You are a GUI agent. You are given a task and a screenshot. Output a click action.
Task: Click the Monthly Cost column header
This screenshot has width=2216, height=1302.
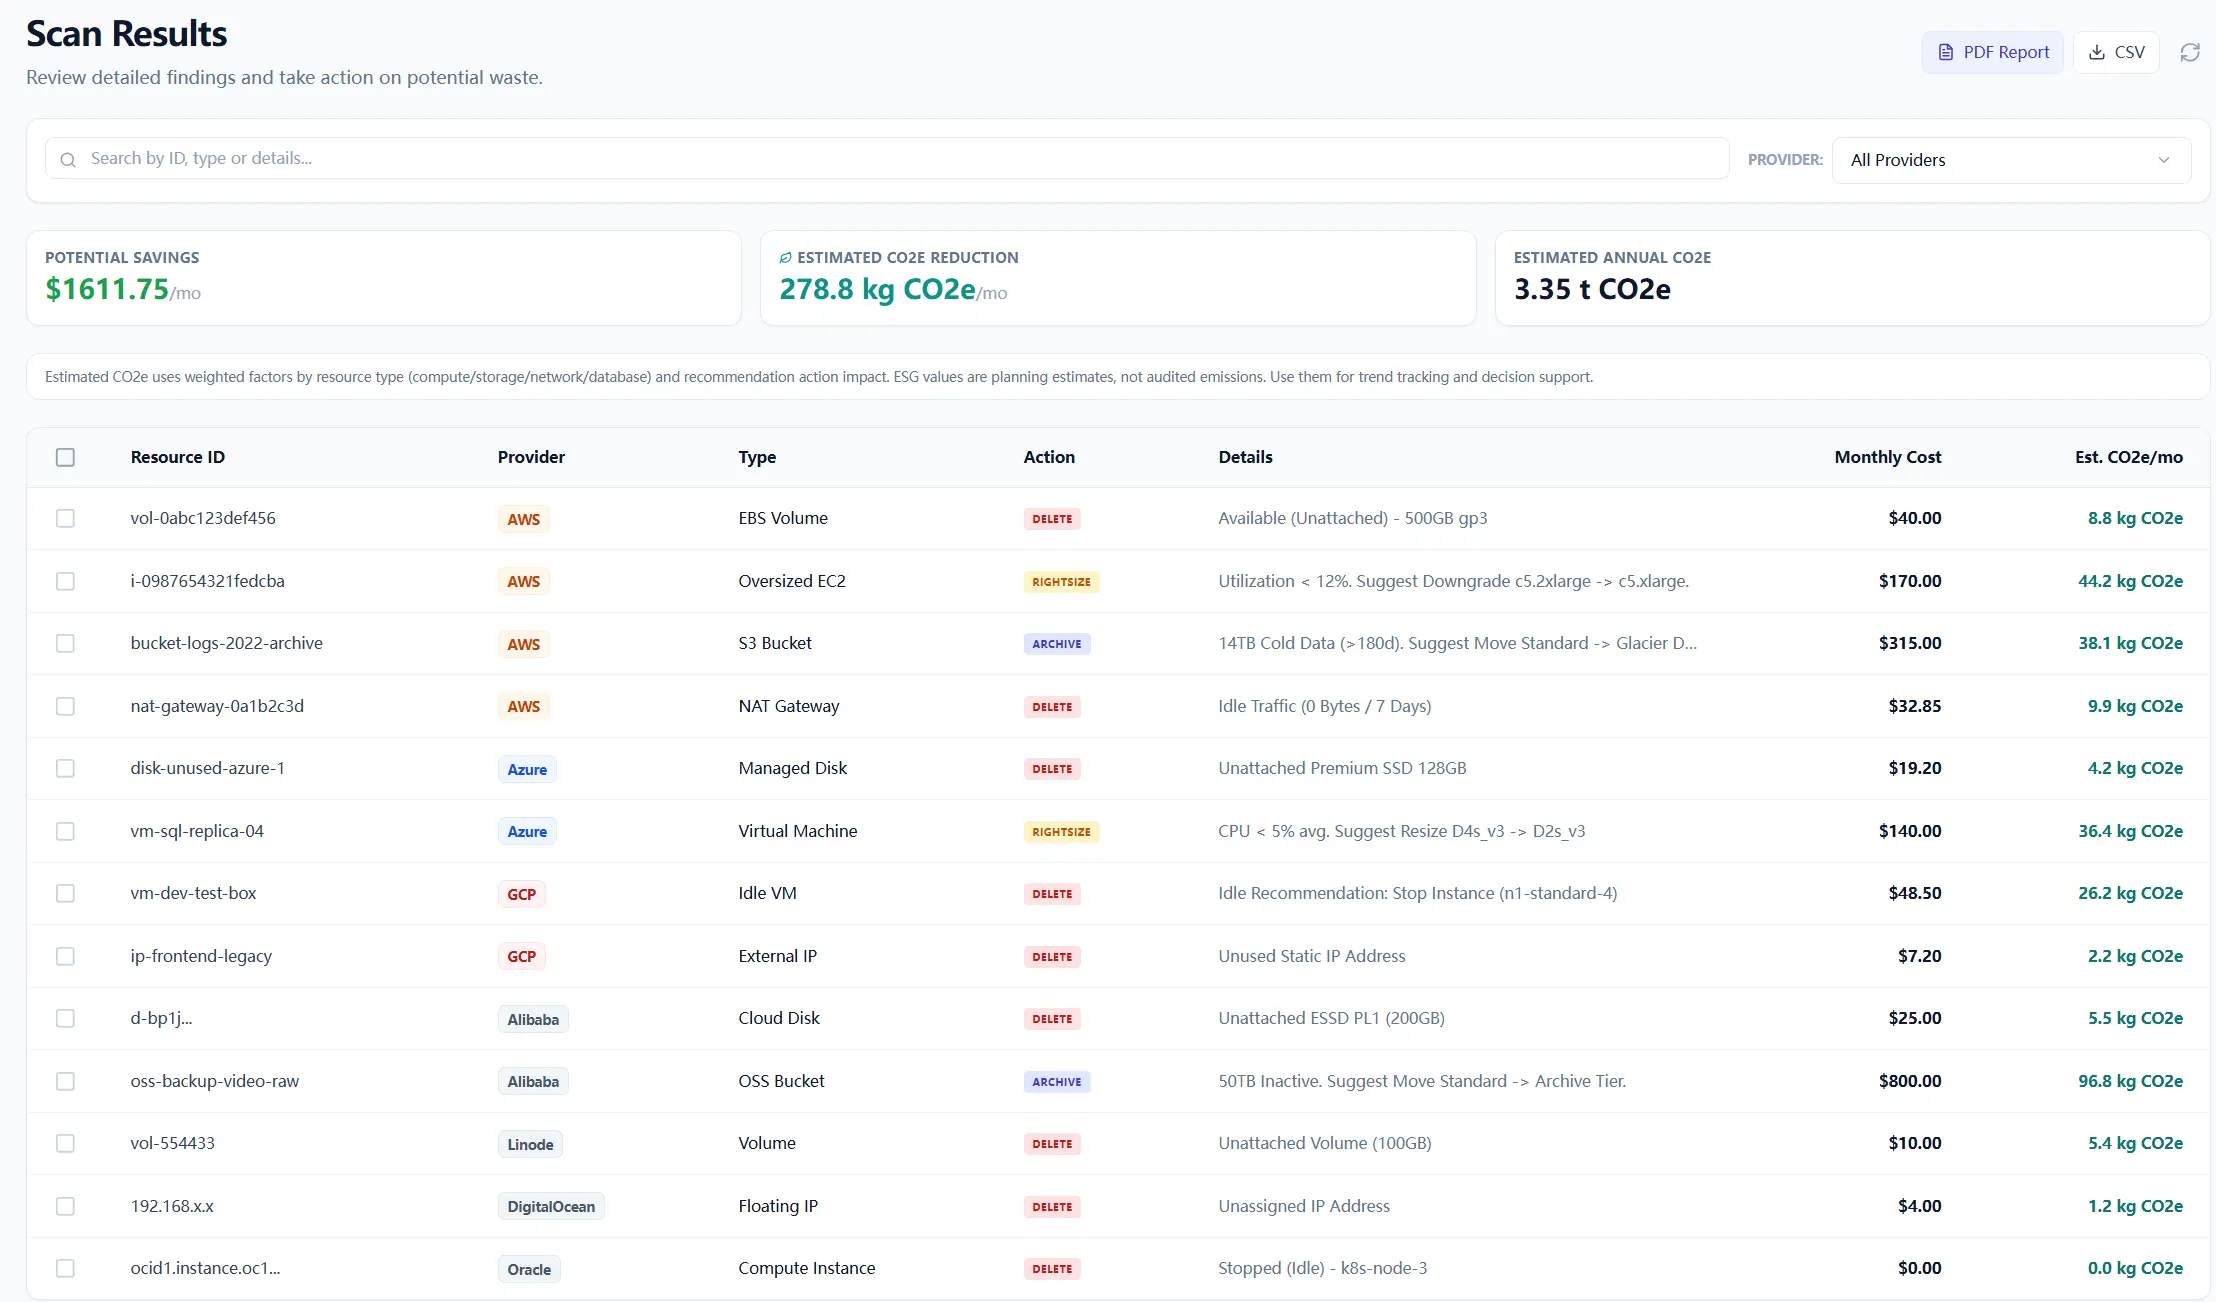coord(1887,457)
